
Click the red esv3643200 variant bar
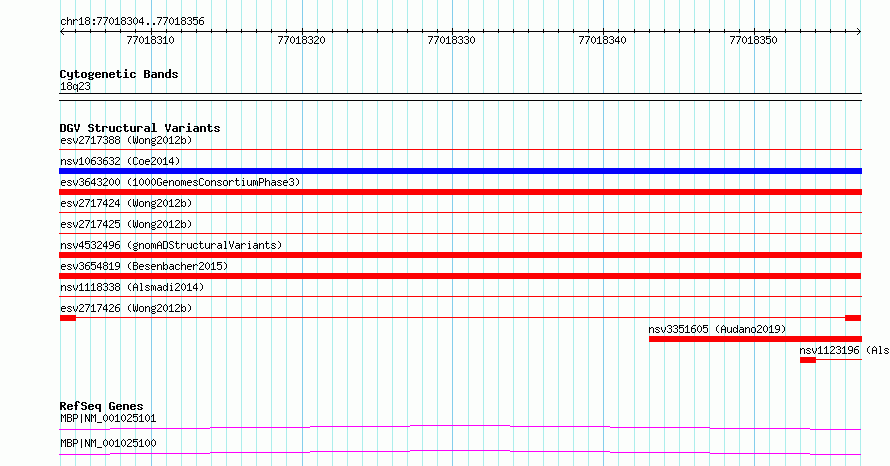(460, 192)
